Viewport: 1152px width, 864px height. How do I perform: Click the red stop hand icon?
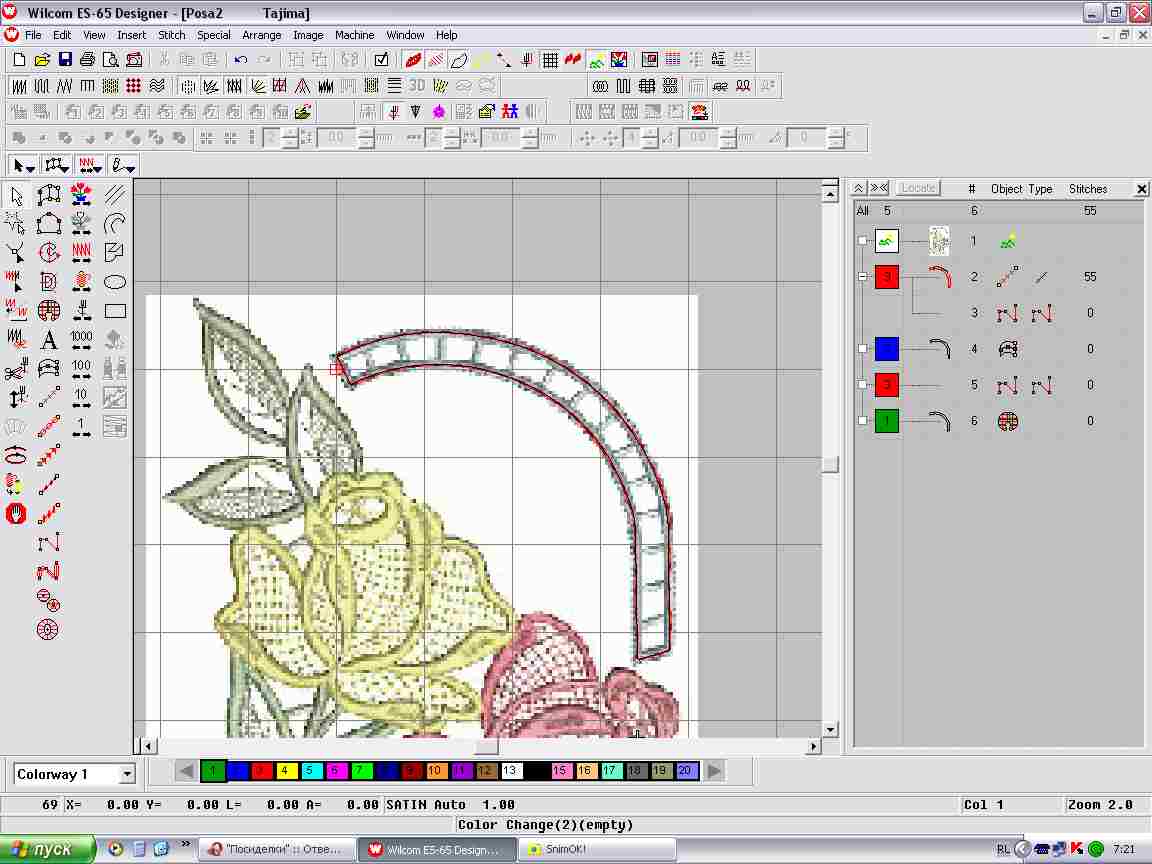[15, 514]
